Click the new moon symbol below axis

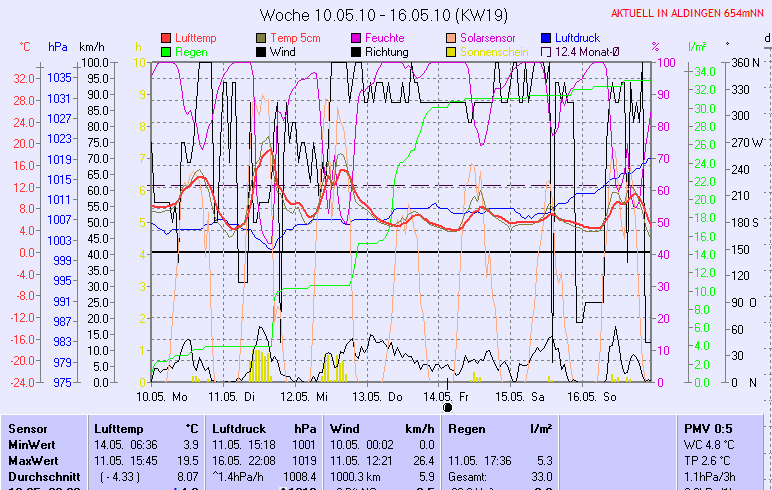pos(447,407)
